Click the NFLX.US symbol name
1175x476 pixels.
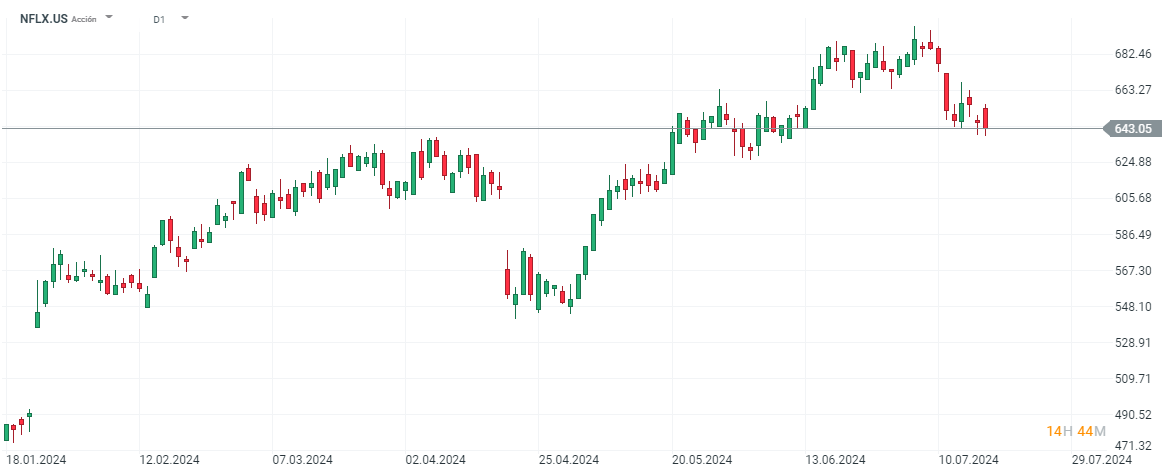[x=44, y=18]
